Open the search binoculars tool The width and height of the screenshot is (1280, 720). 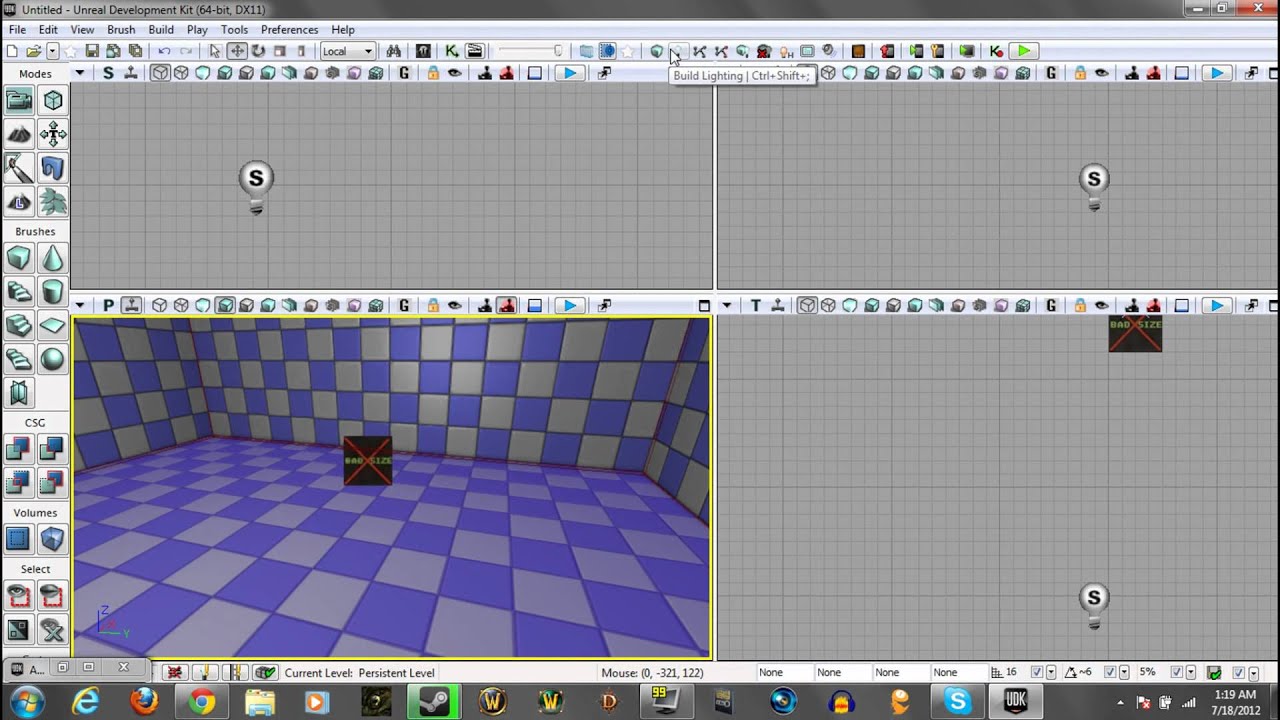click(394, 51)
